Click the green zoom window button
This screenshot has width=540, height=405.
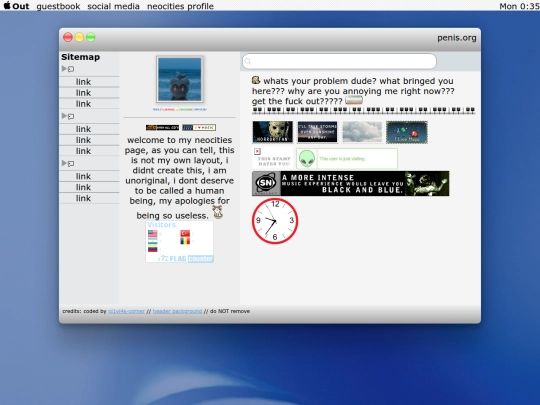(x=91, y=37)
